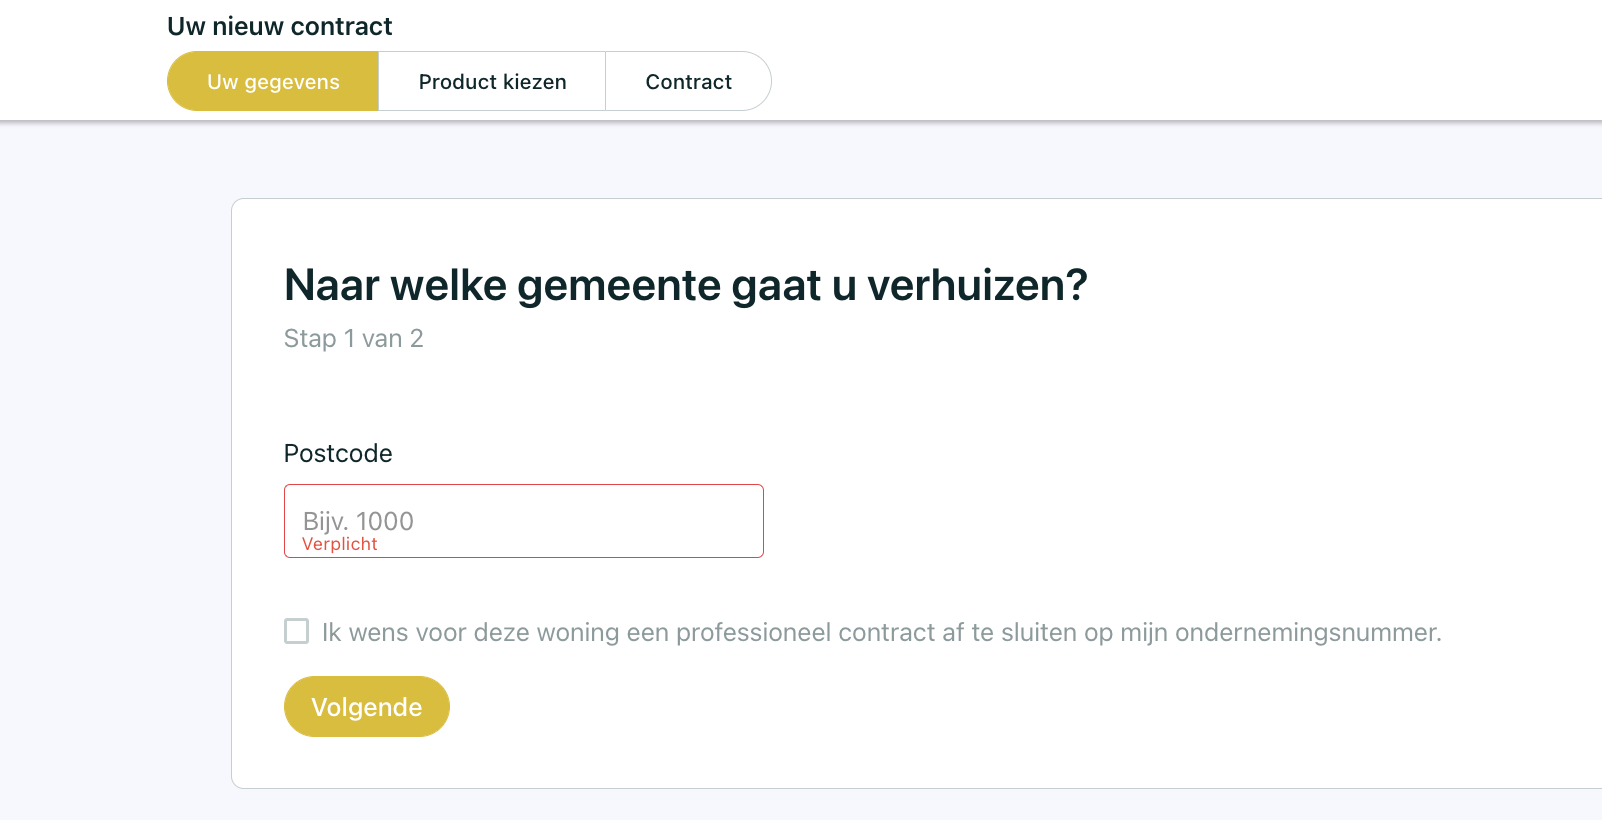Select the Postcode field label
The image size is (1602, 820).
pyautogui.click(x=338, y=453)
